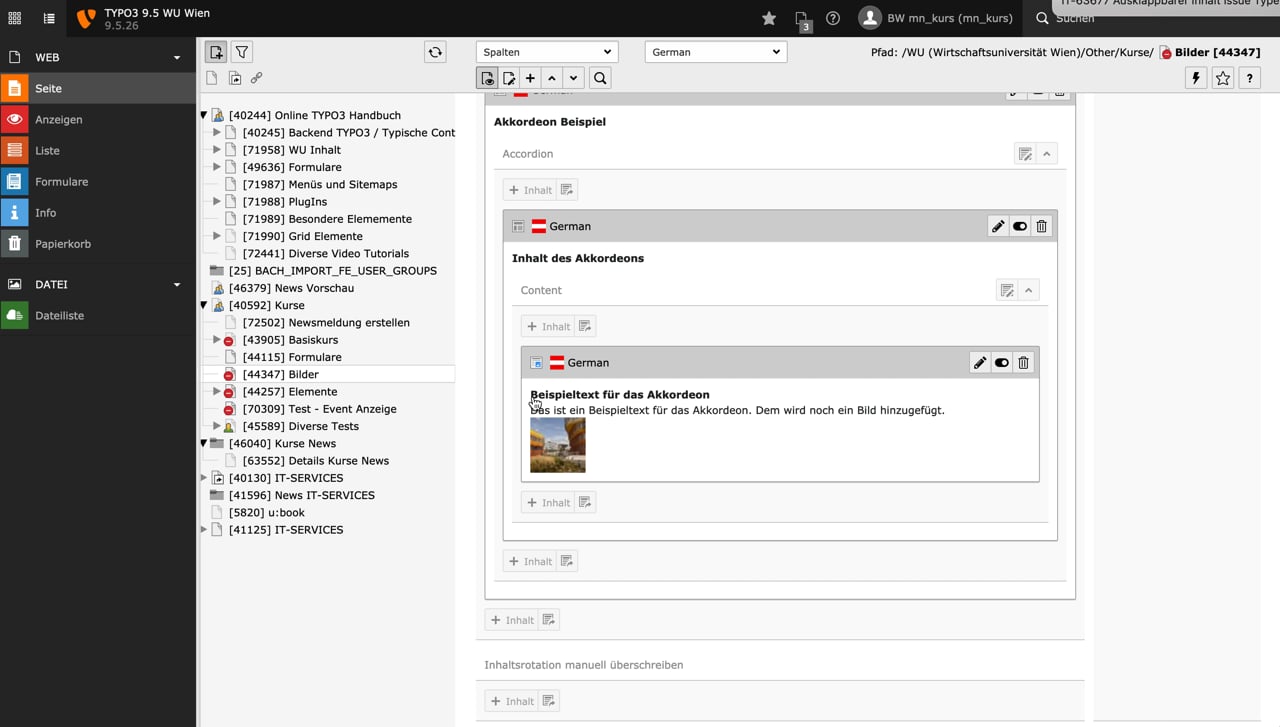Click the plus button in page toolbar
1280x727 pixels.
530,78
